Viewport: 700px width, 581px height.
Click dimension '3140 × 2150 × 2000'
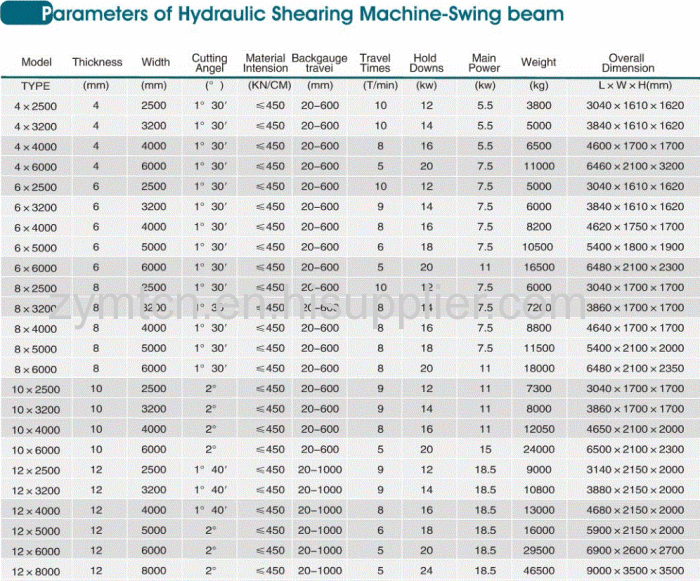(x=635, y=470)
